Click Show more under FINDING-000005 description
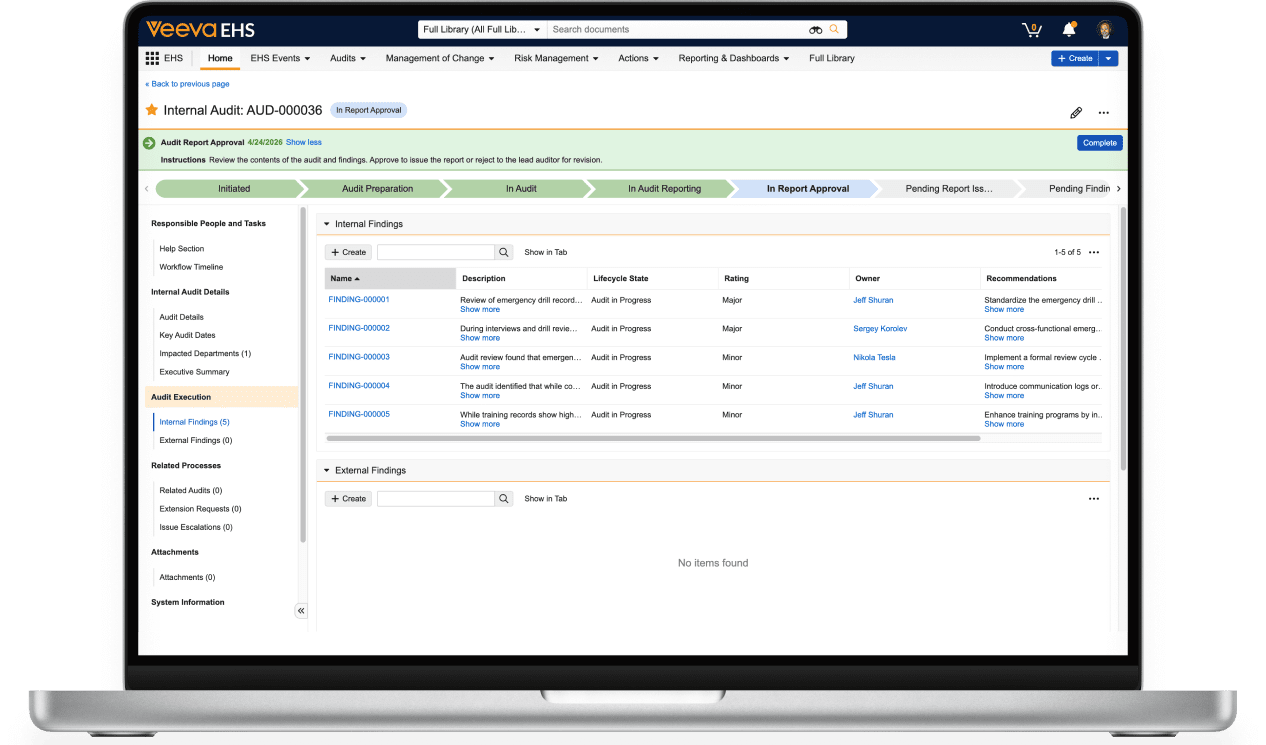This screenshot has width=1266, height=745. coord(480,424)
